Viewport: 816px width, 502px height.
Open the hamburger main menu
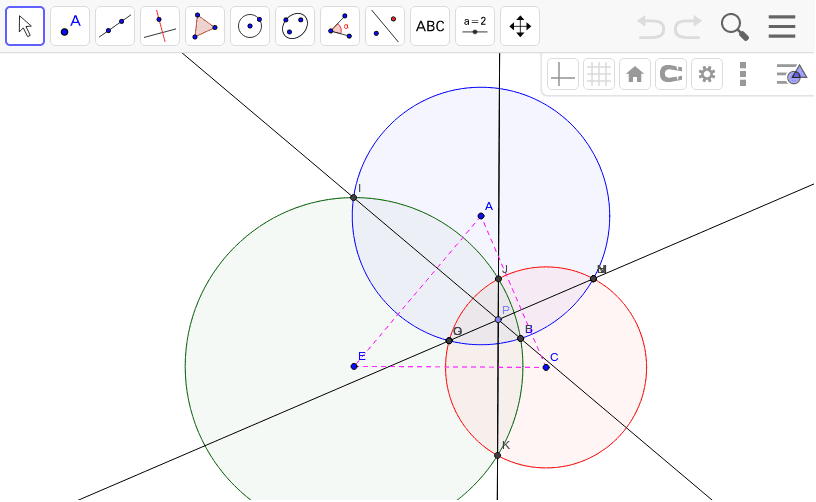point(782,27)
